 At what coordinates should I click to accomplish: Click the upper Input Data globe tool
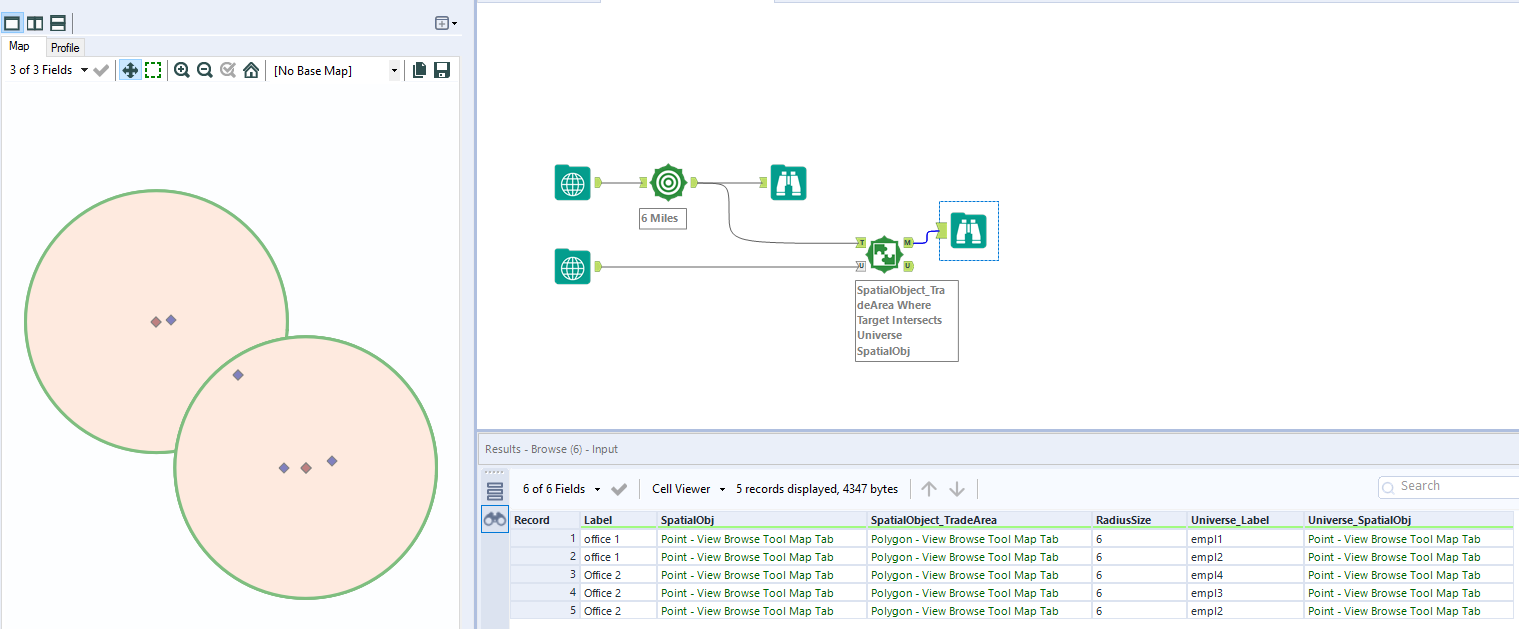tap(572, 182)
